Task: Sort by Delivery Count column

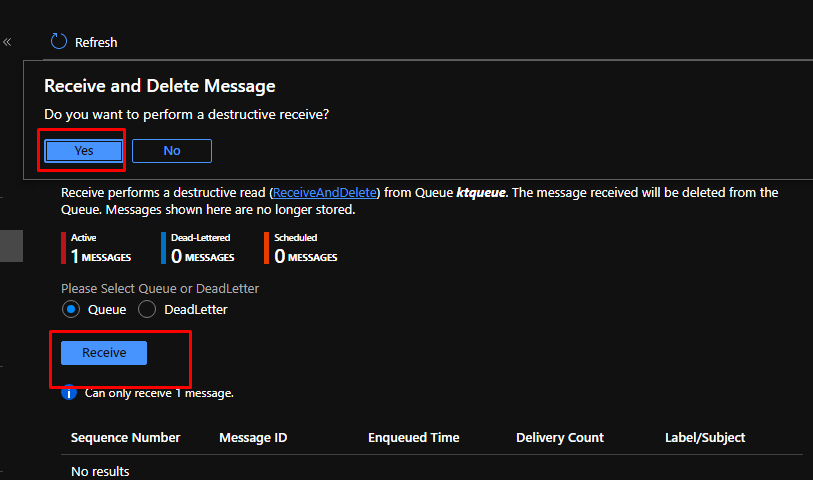Action: 559,437
